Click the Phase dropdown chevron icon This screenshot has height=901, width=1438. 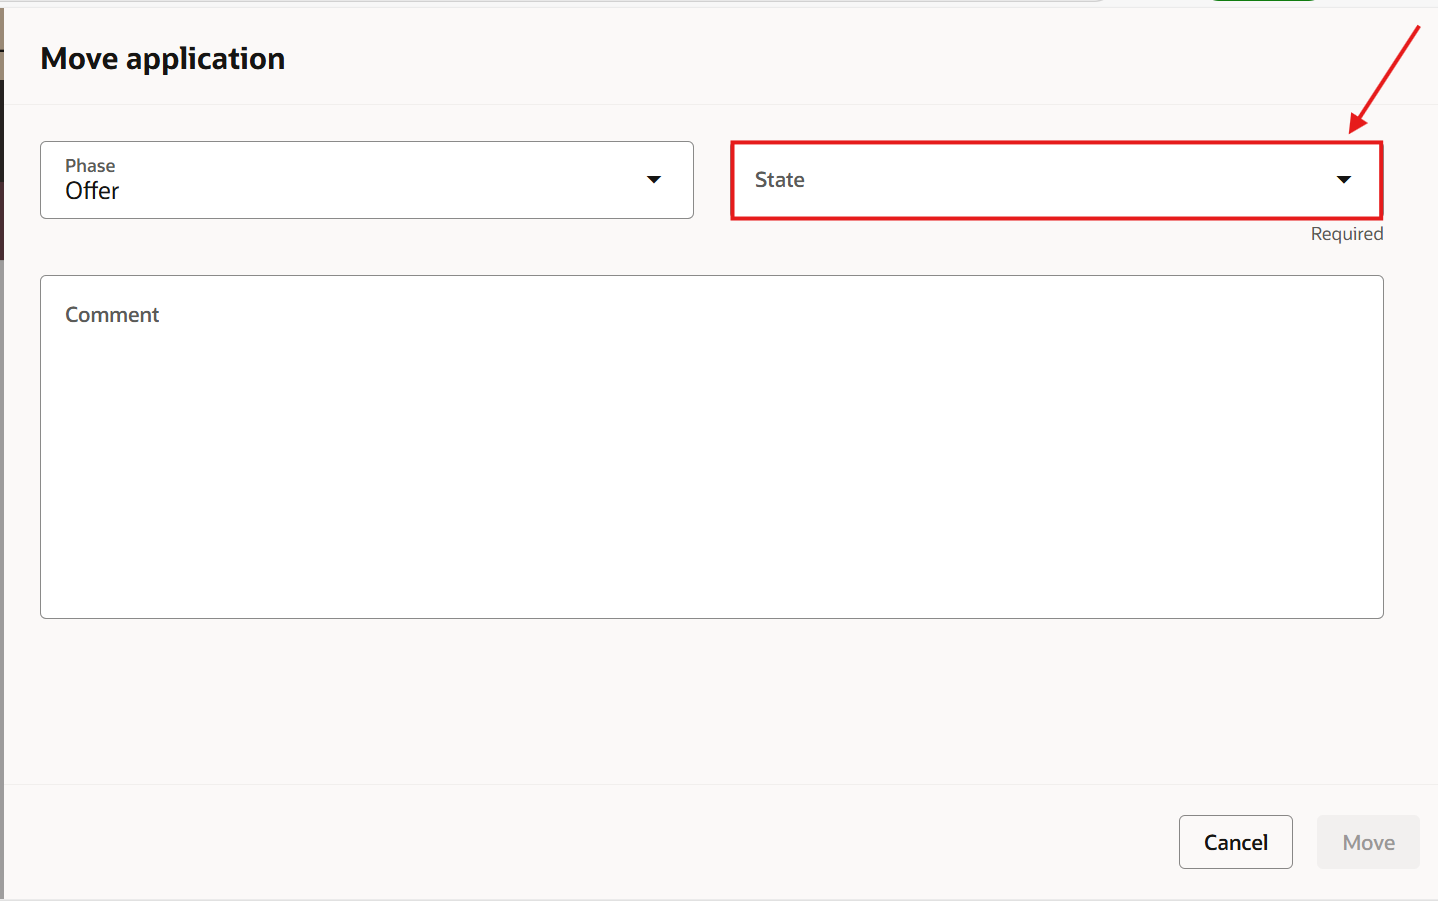pyautogui.click(x=654, y=180)
